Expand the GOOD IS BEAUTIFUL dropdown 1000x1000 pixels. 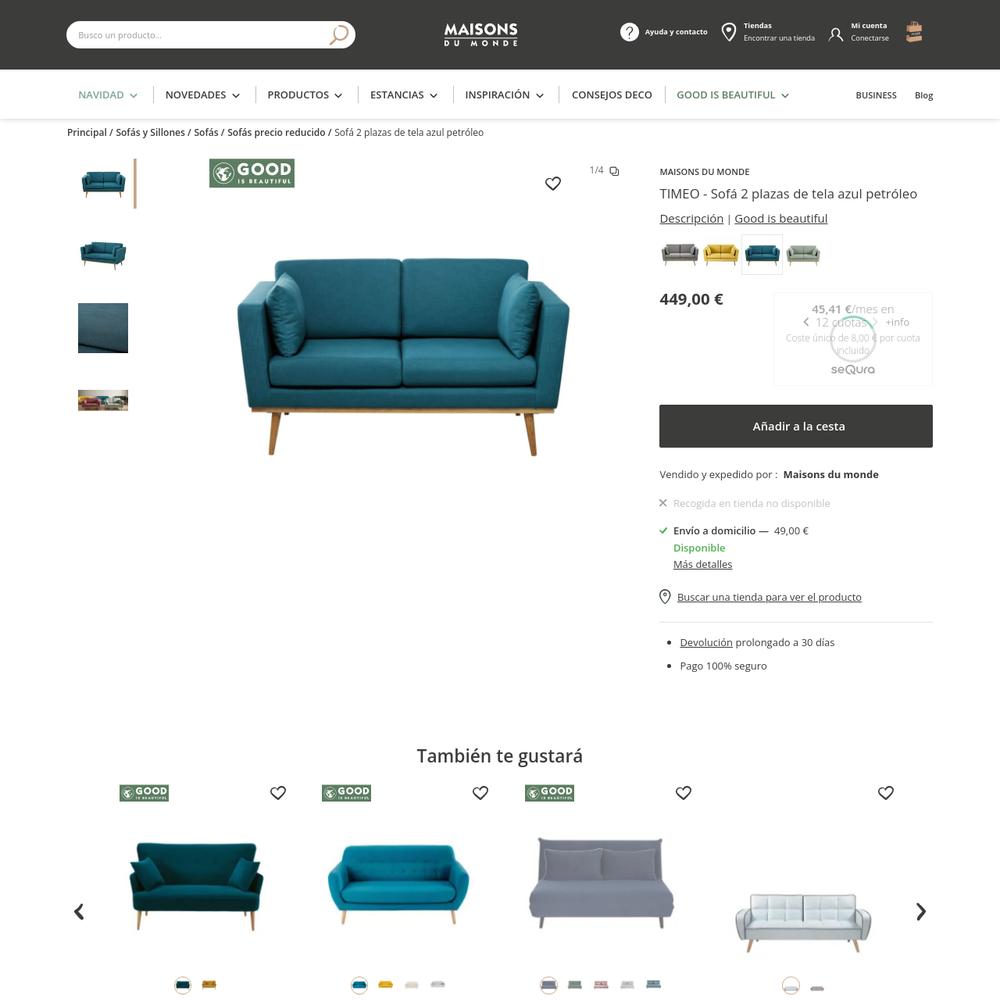click(x=733, y=95)
